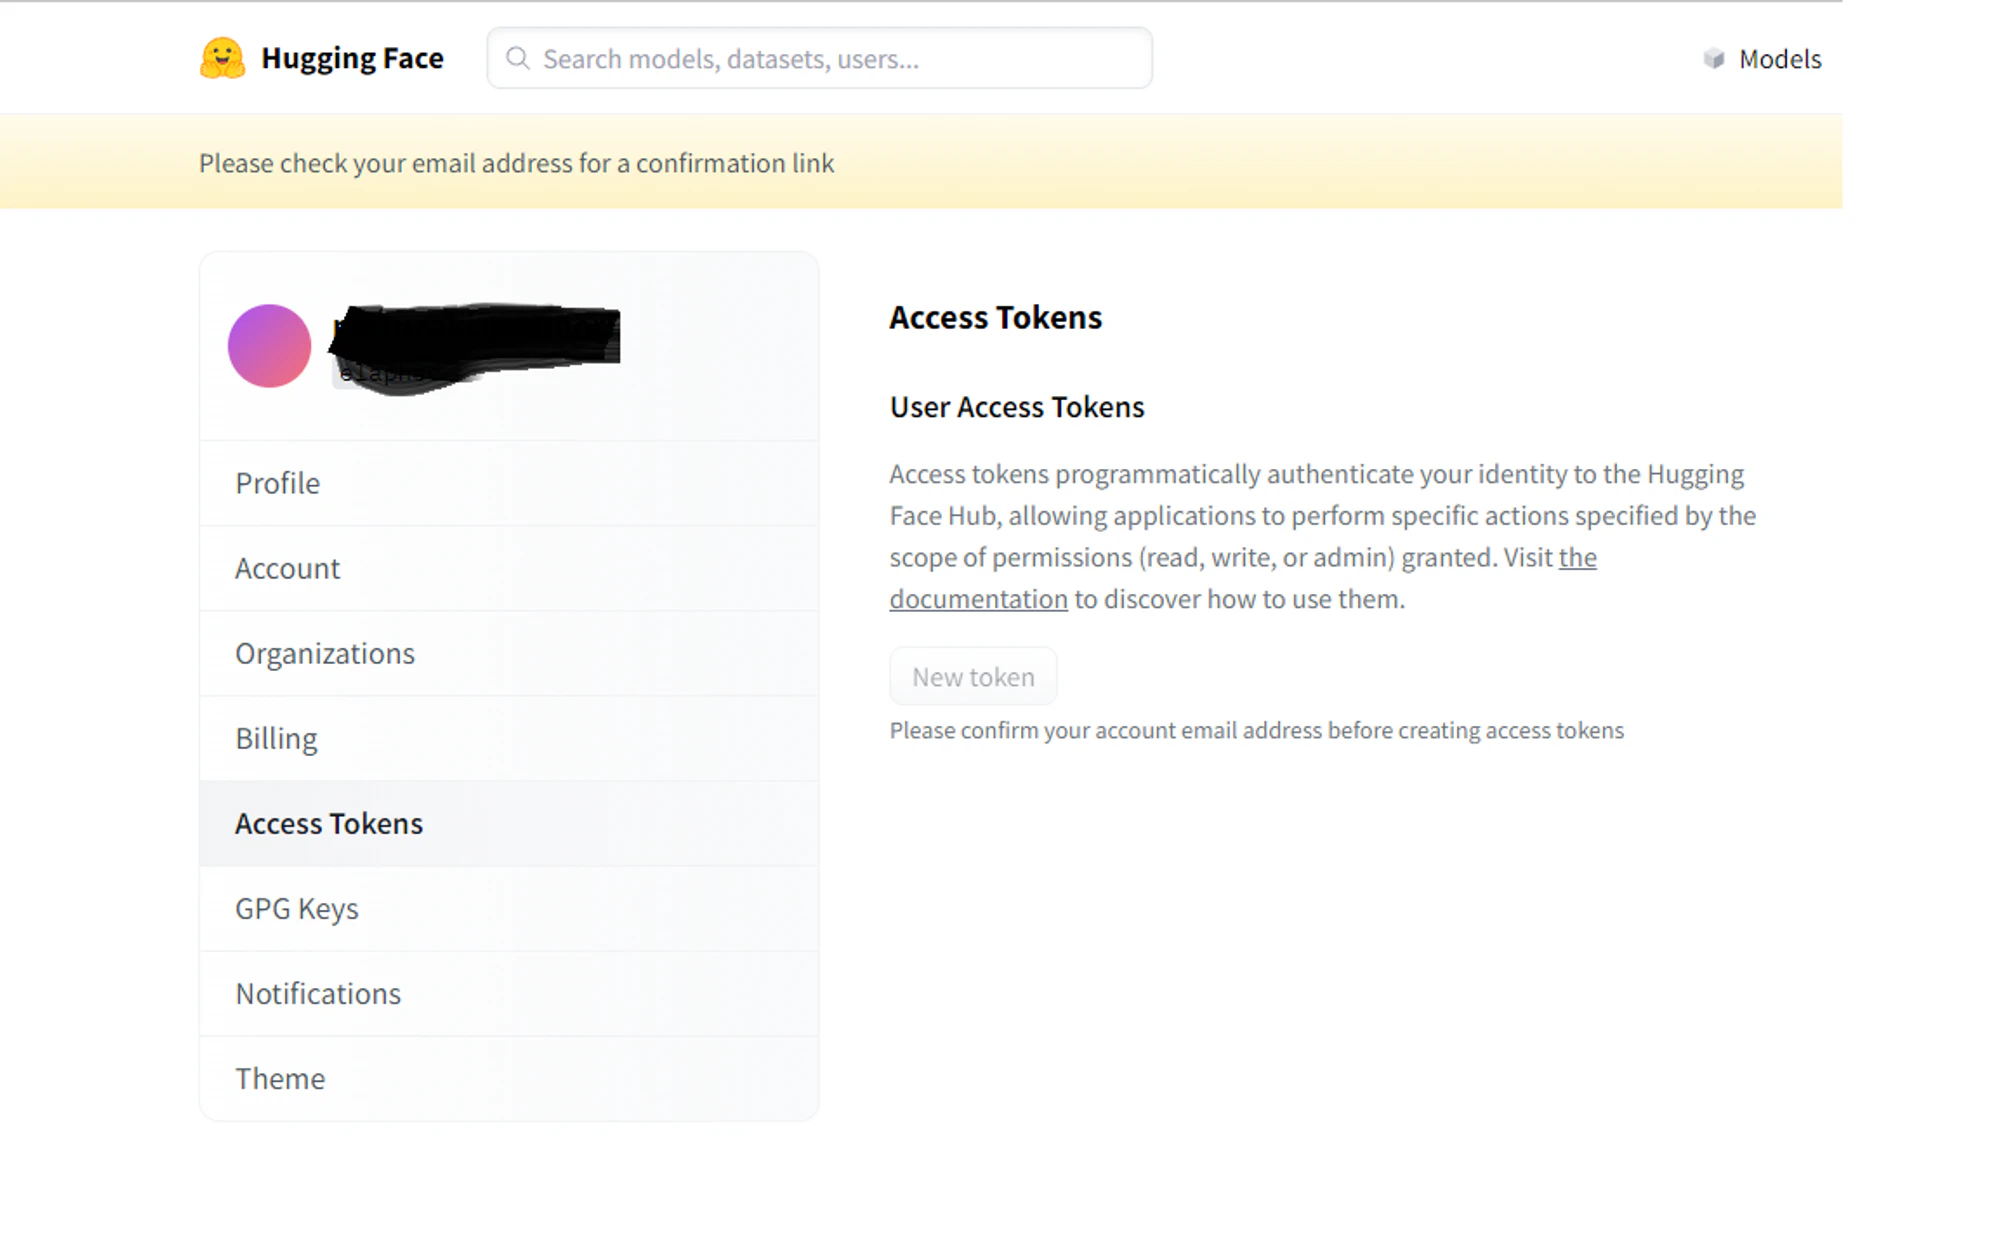The height and width of the screenshot is (1250, 2000).
Task: Click the search magnifier icon
Action: (517, 58)
